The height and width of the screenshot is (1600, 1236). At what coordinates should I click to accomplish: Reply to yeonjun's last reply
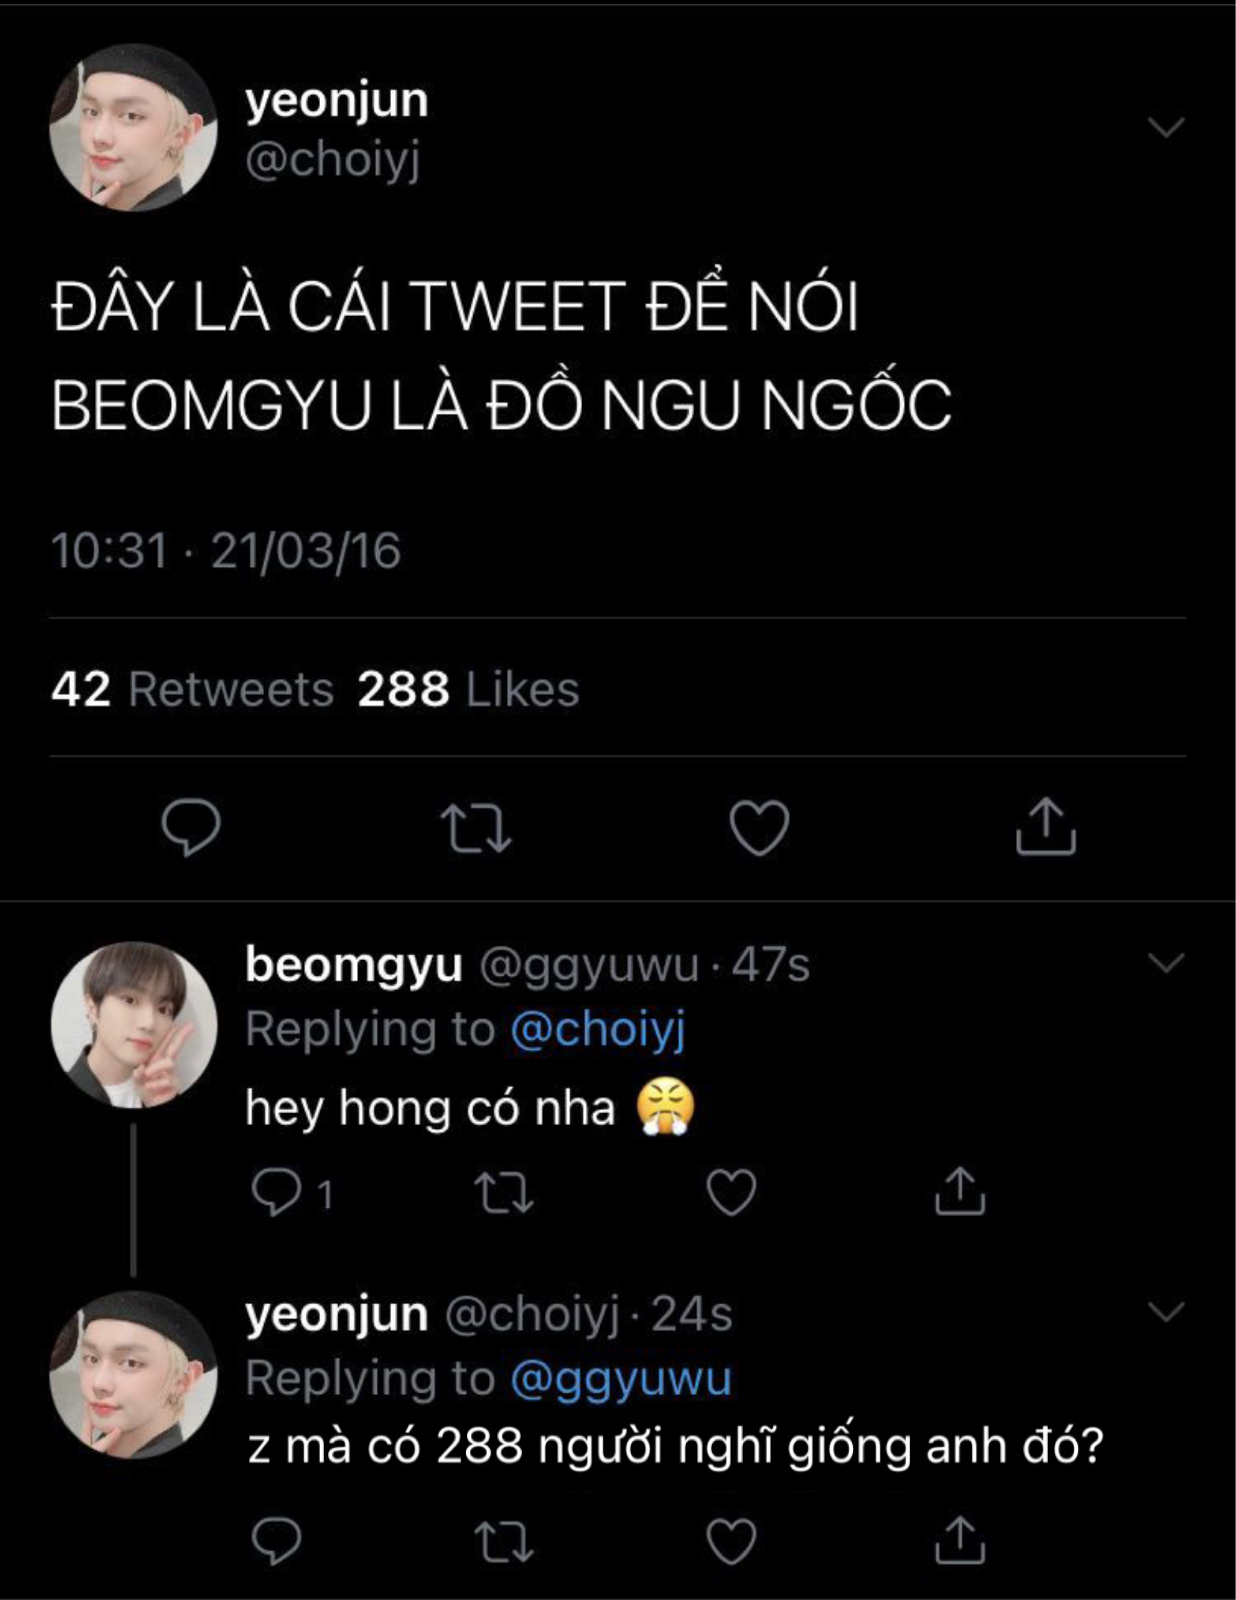tap(276, 1541)
